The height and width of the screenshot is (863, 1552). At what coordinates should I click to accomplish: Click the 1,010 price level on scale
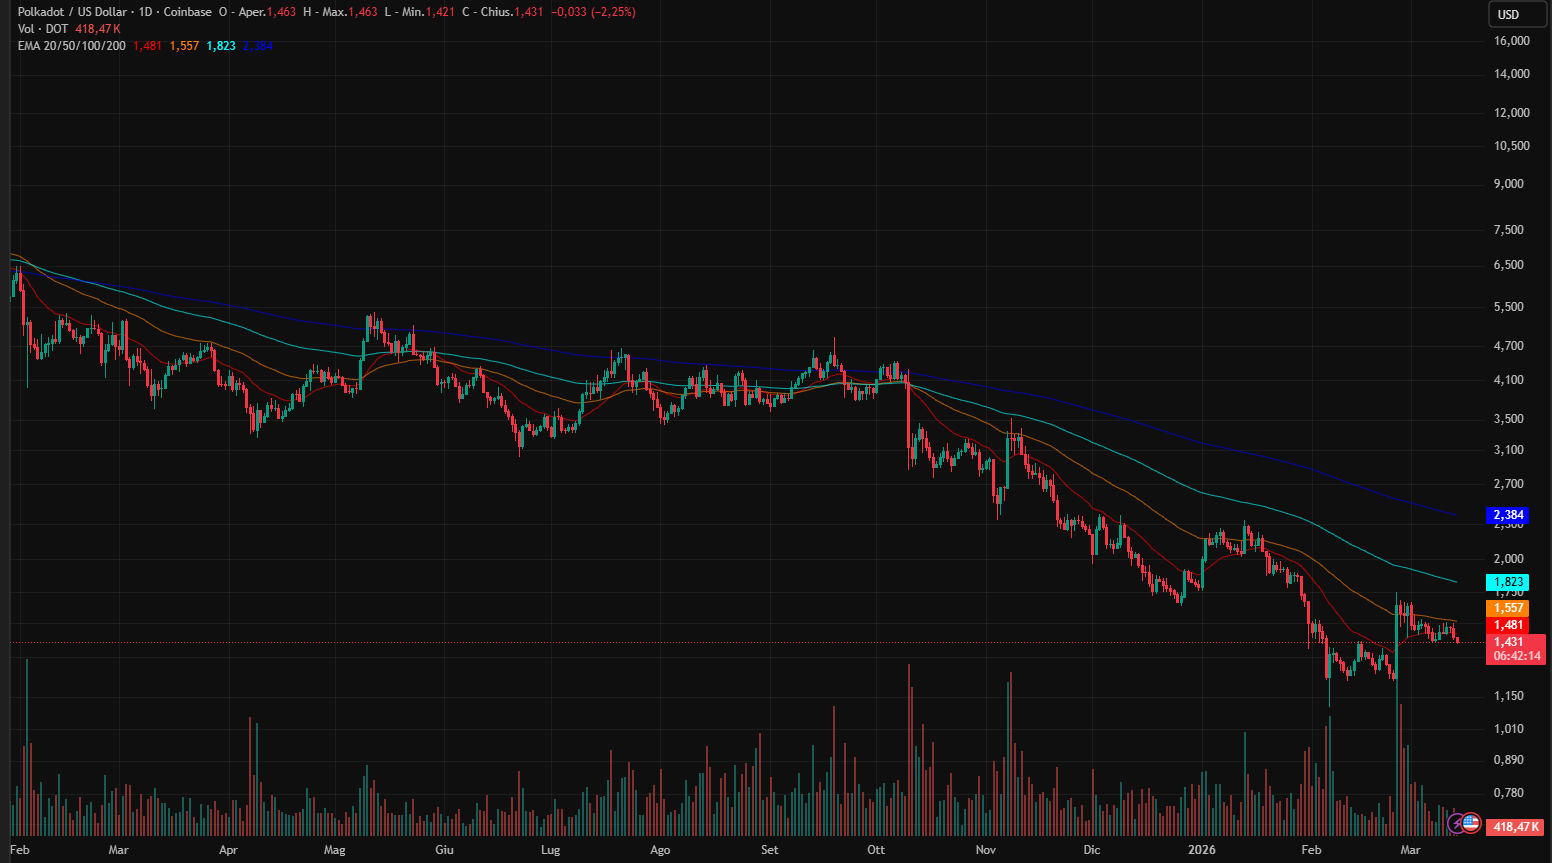(x=1509, y=729)
